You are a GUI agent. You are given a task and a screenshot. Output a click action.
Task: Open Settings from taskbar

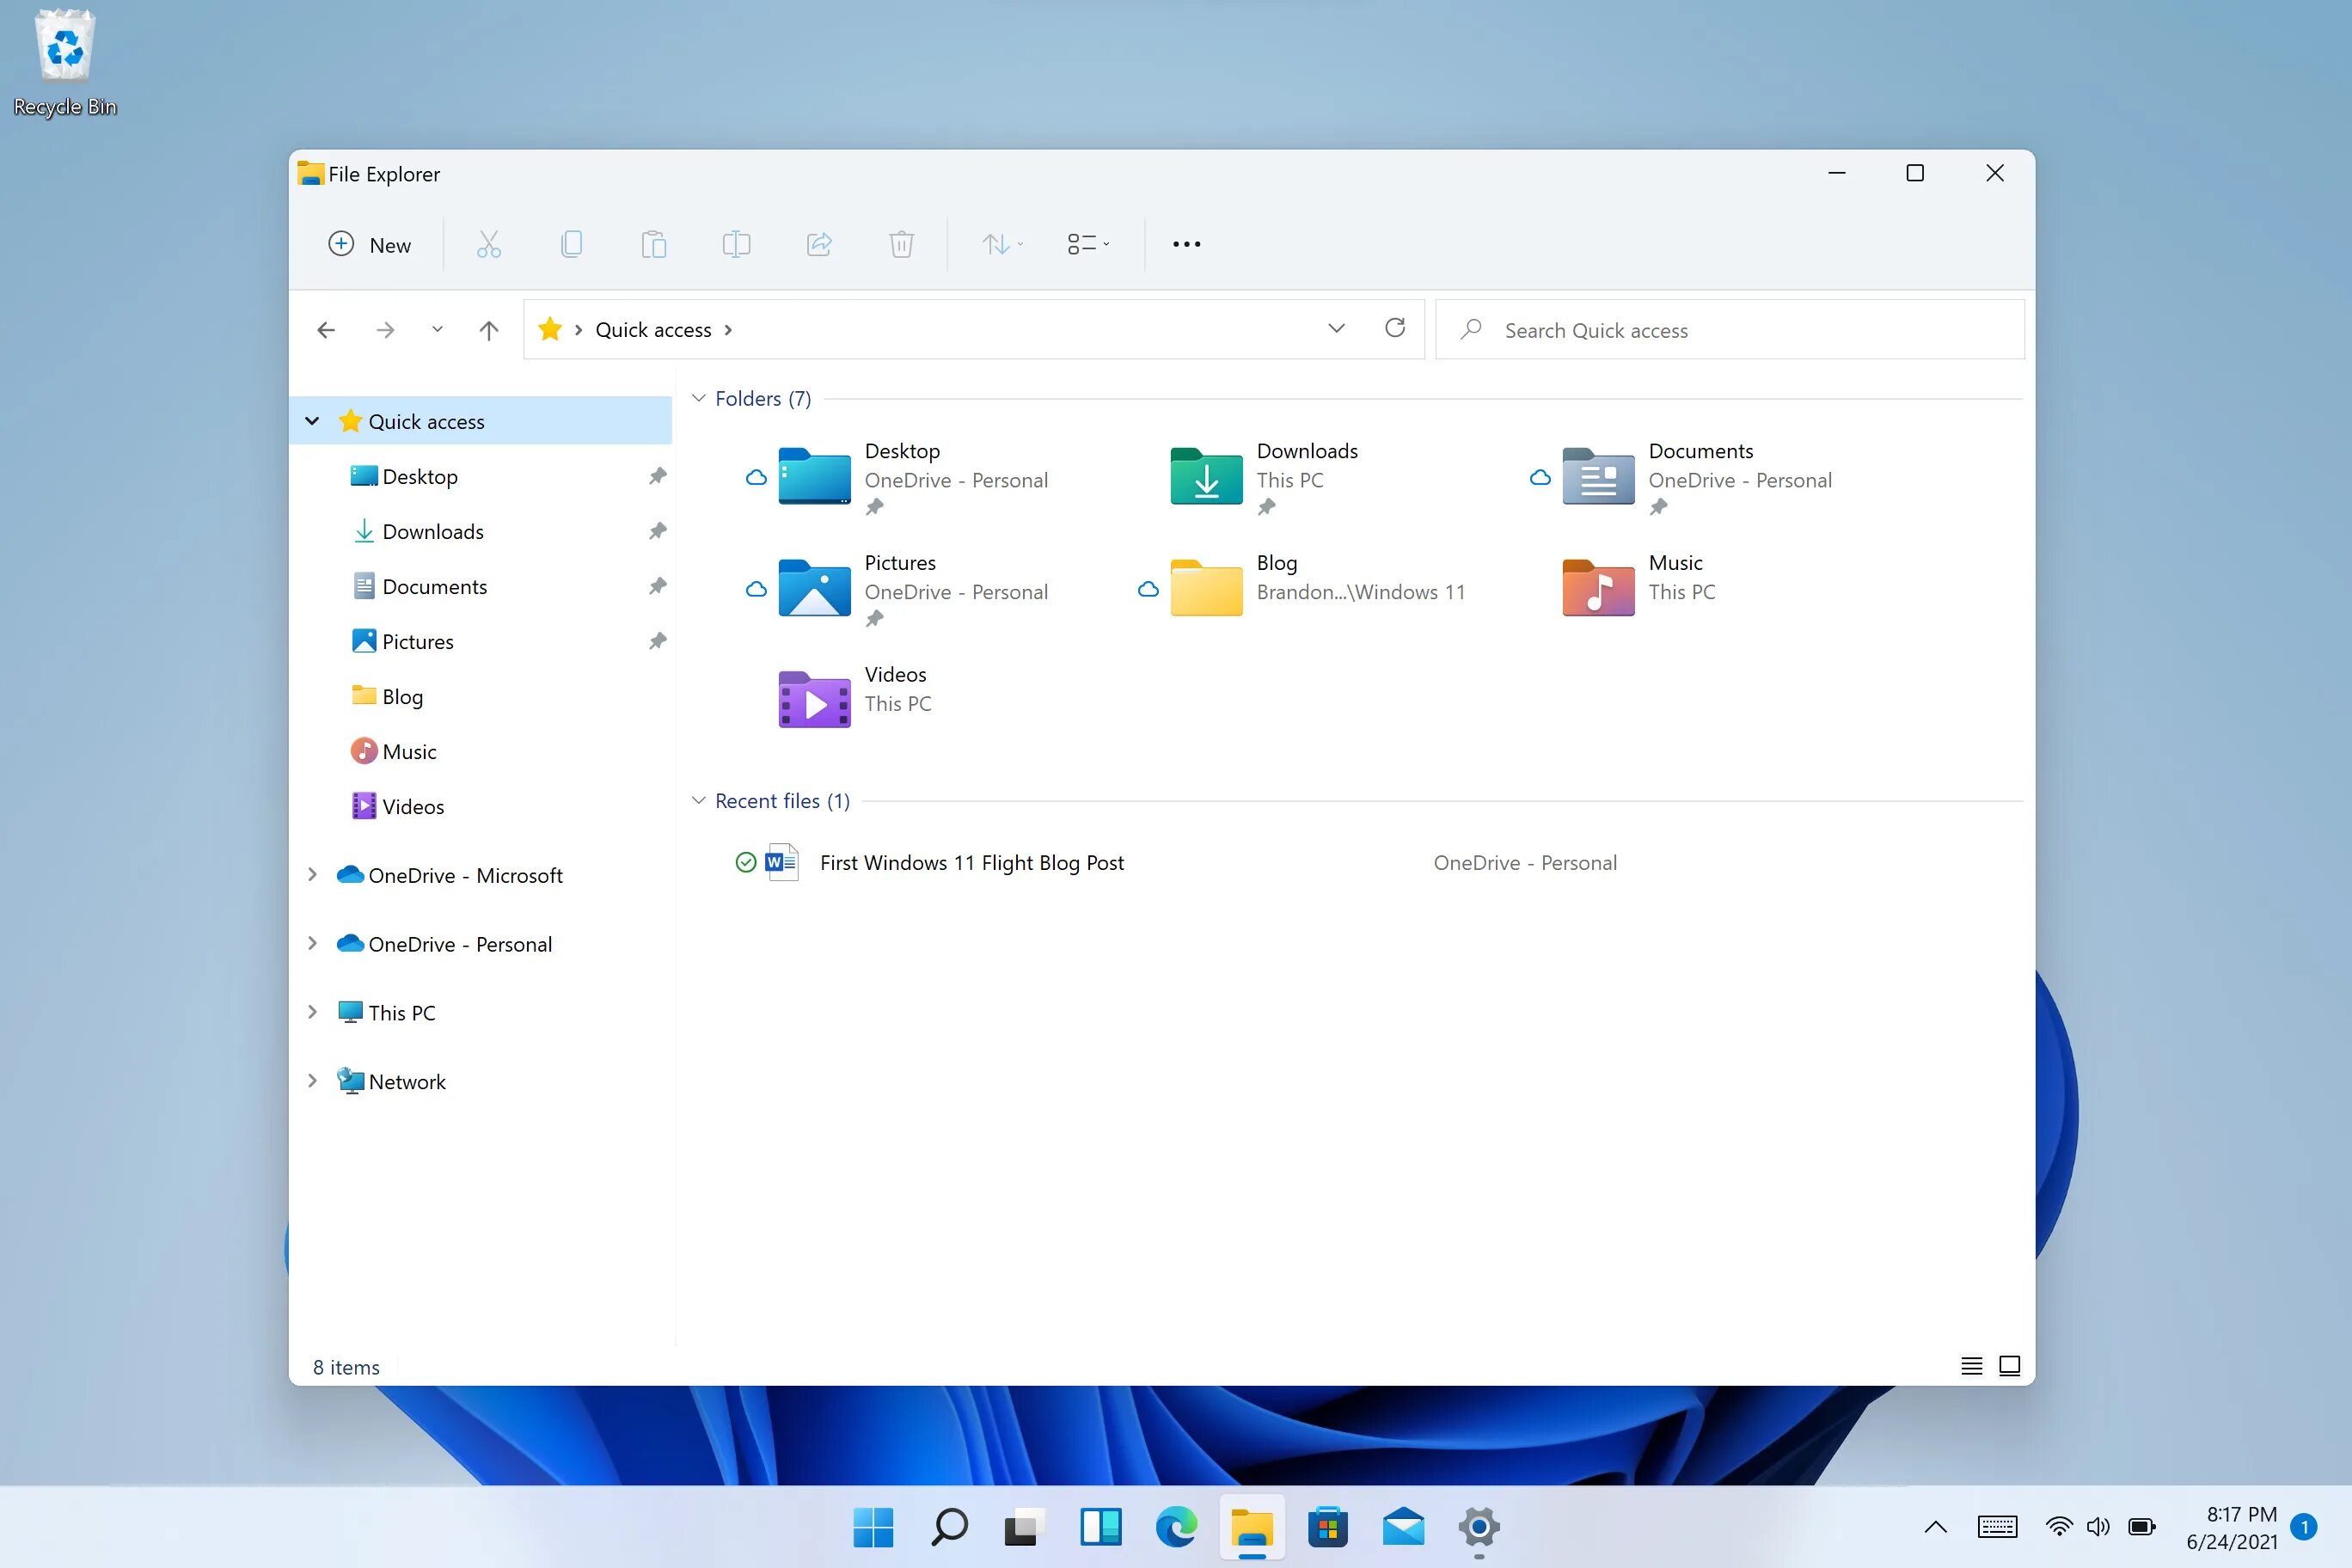(1479, 1524)
